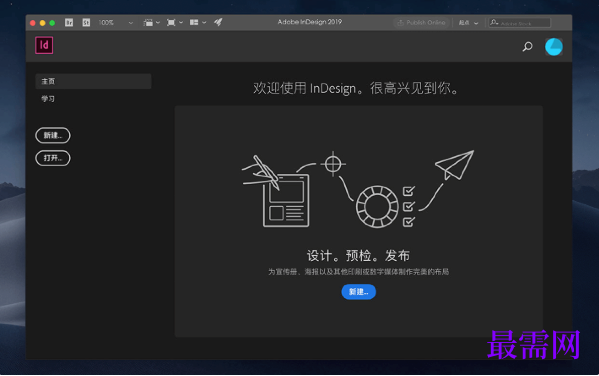Click the magnifier icon in Adobe Stock field
This screenshot has height=376, width=599.
[494, 22]
